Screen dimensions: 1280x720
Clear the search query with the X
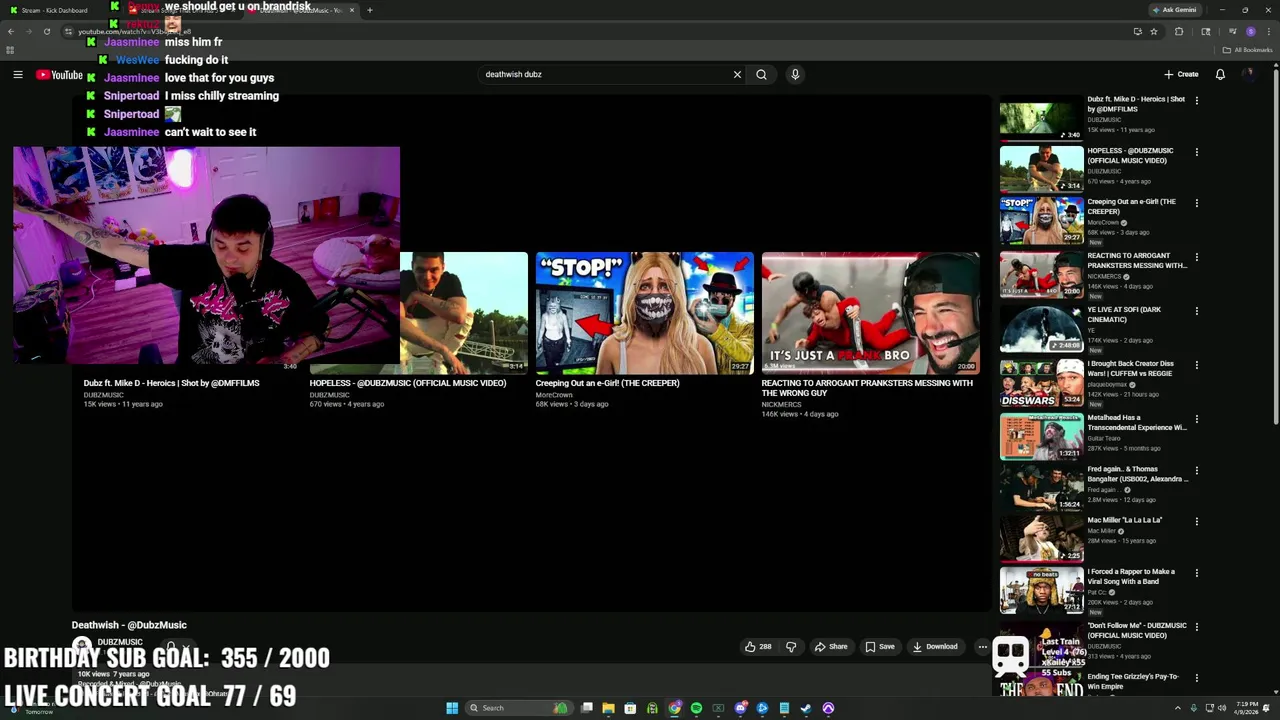click(x=737, y=74)
